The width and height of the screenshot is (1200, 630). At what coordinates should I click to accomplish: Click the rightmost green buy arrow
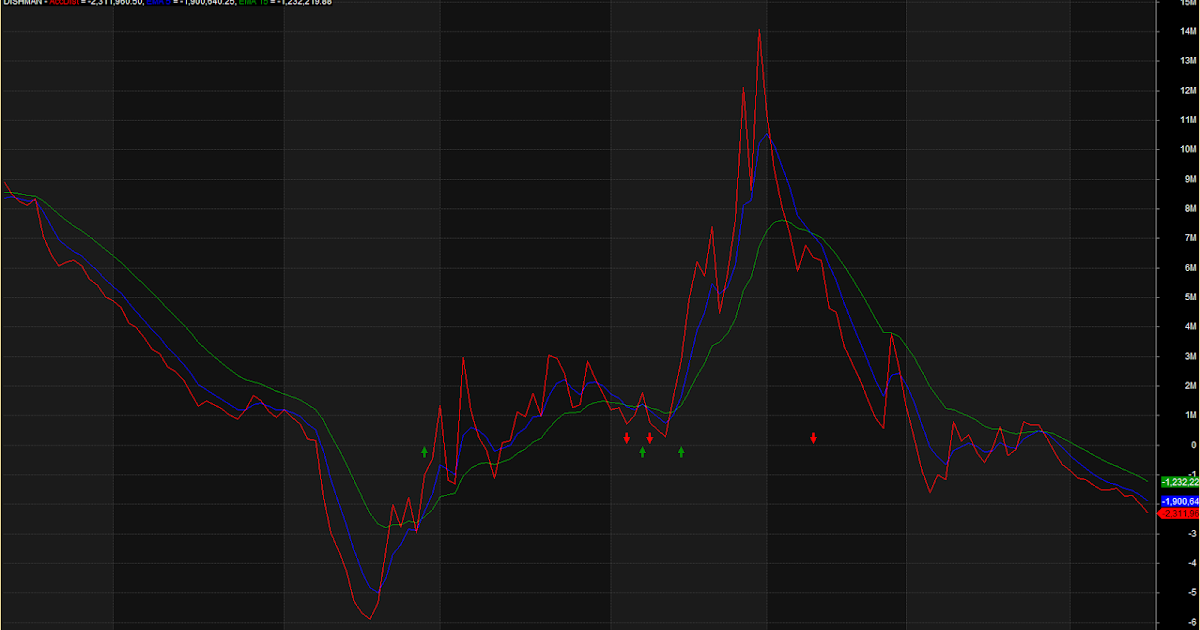click(681, 452)
